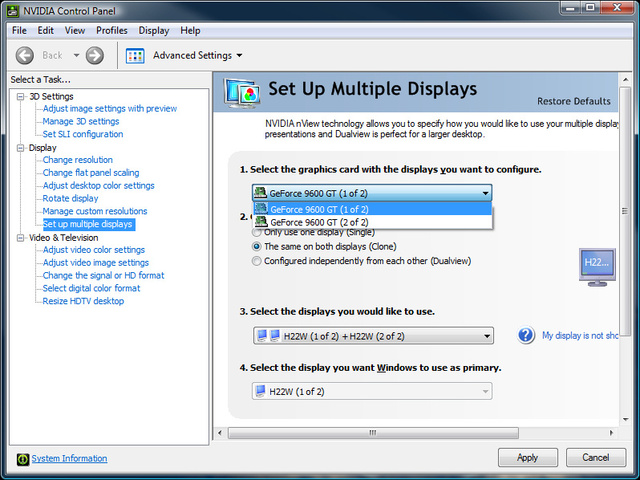640x480 pixels.
Task: Collapse the Display tree node
Action: pyautogui.click(x=20, y=148)
